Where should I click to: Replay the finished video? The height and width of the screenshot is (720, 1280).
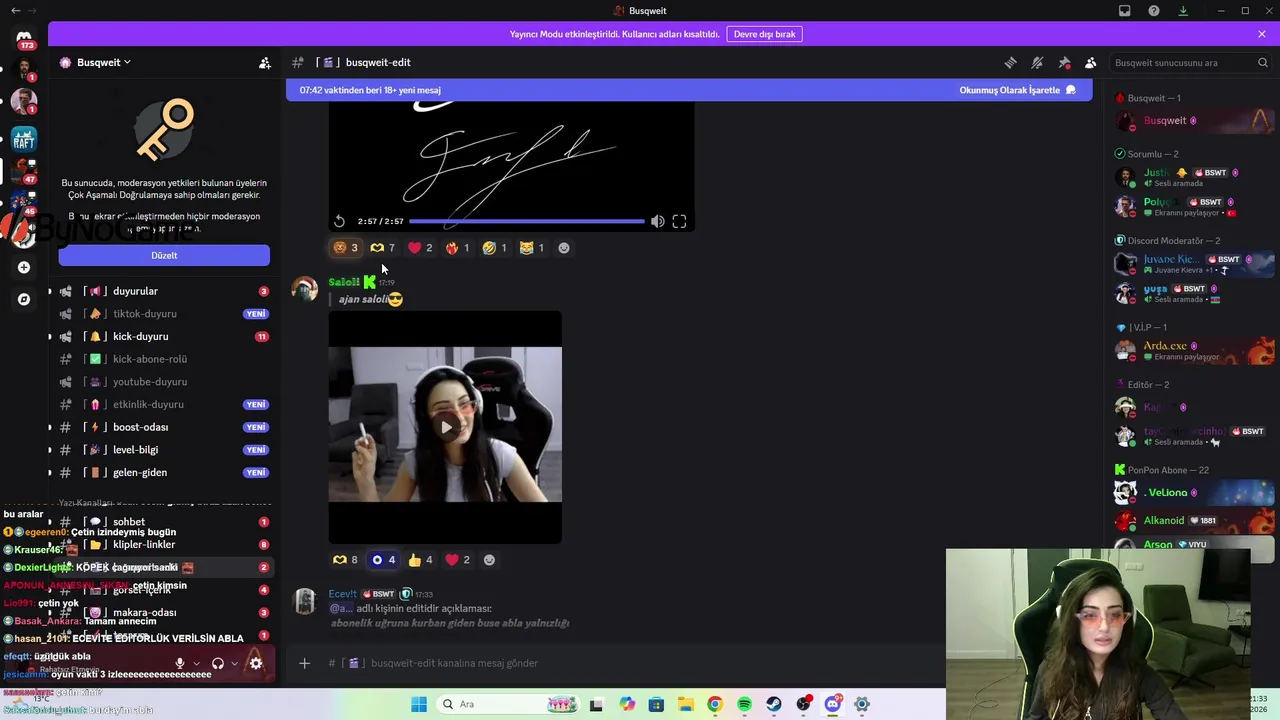click(339, 221)
